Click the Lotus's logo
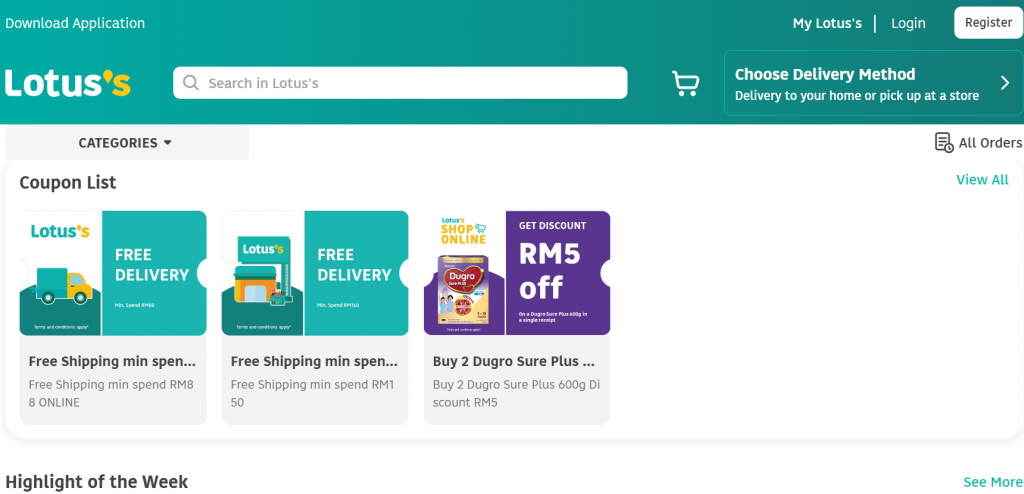The height and width of the screenshot is (494, 1024). [x=68, y=83]
